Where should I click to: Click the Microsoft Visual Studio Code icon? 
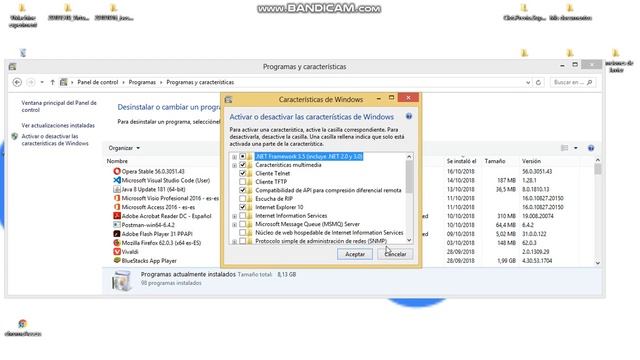click(117, 180)
